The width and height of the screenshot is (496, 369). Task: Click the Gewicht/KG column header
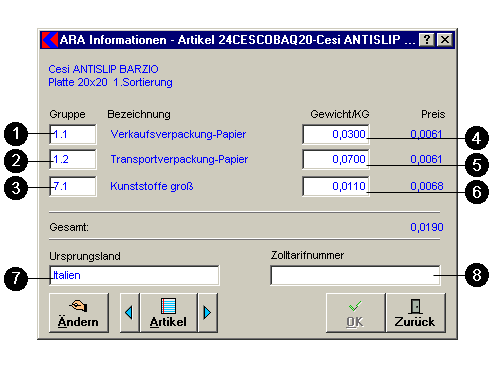coord(340,114)
